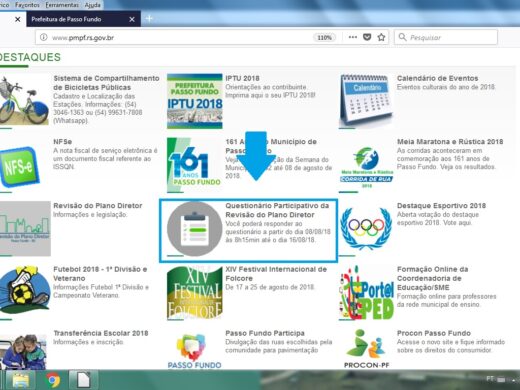520x390 pixels.
Task: Open the Procon Passo Fundo link
Action: pos(434,333)
